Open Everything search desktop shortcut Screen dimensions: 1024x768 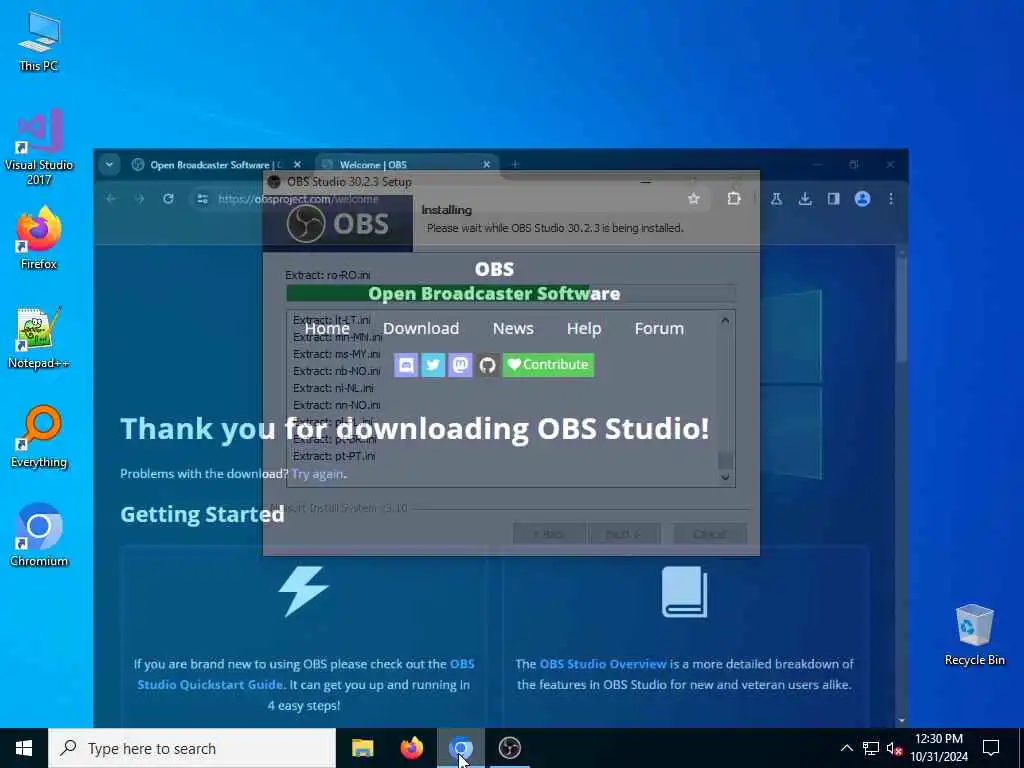[x=39, y=437]
